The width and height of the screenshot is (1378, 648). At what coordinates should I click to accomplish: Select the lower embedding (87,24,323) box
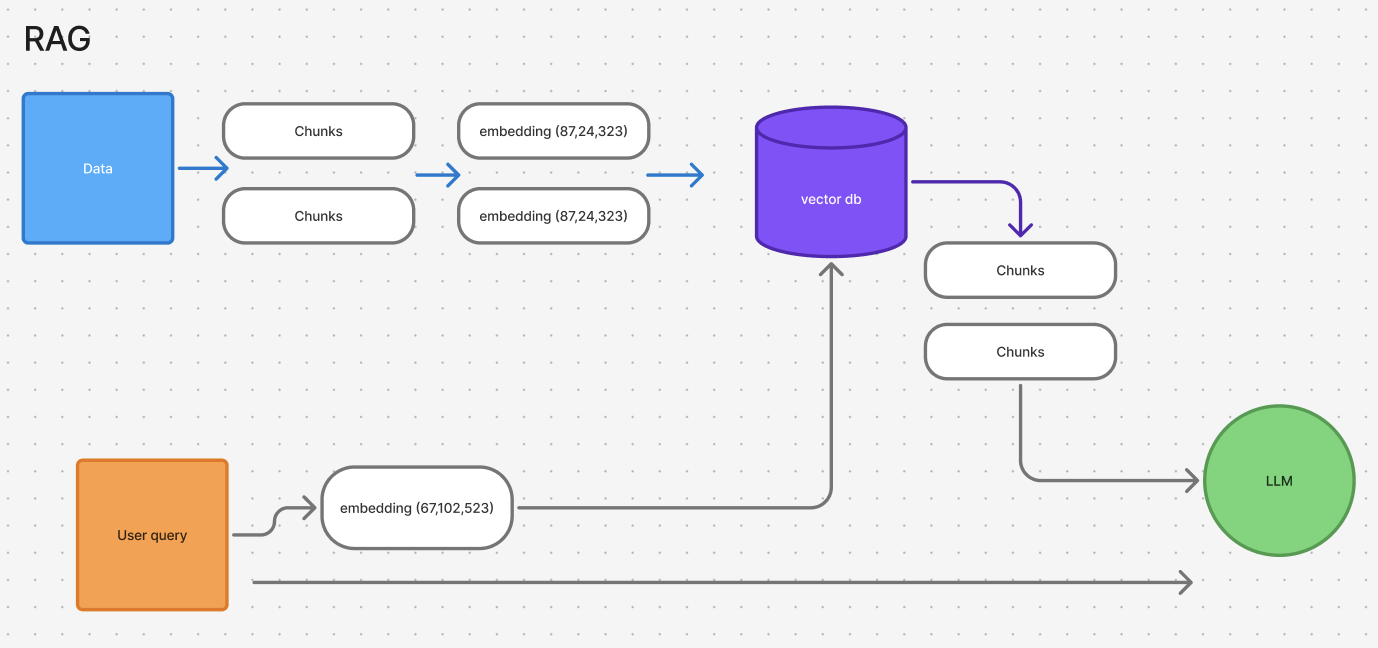[553, 216]
